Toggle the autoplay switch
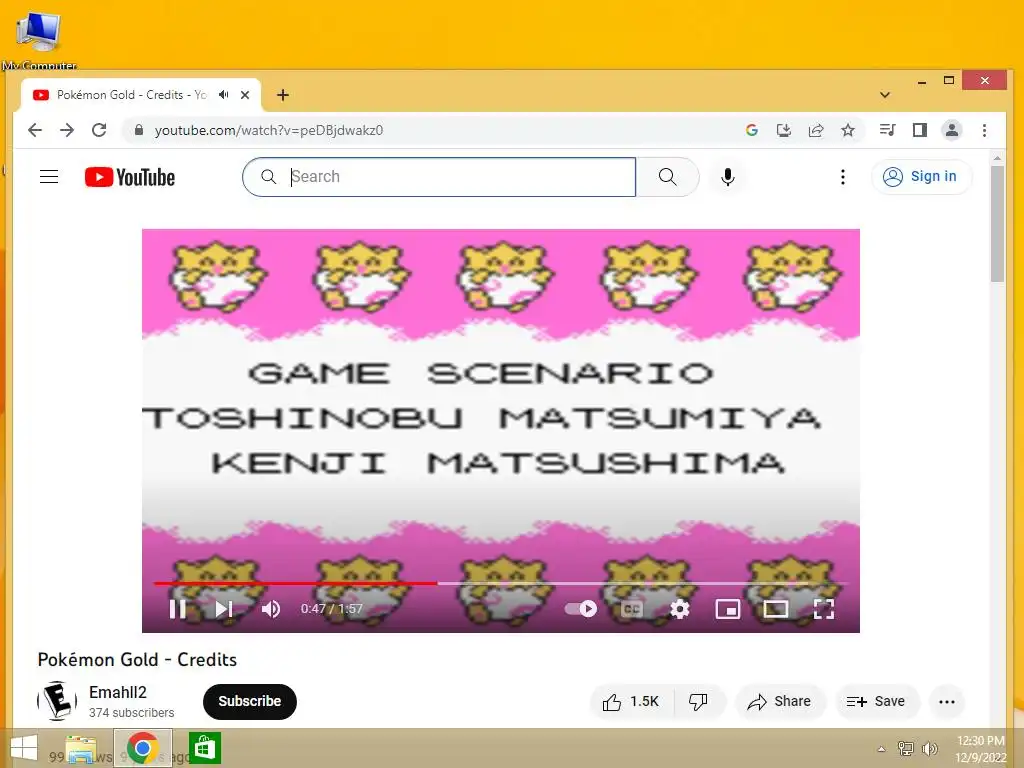The height and width of the screenshot is (768, 1024). [x=581, y=609]
